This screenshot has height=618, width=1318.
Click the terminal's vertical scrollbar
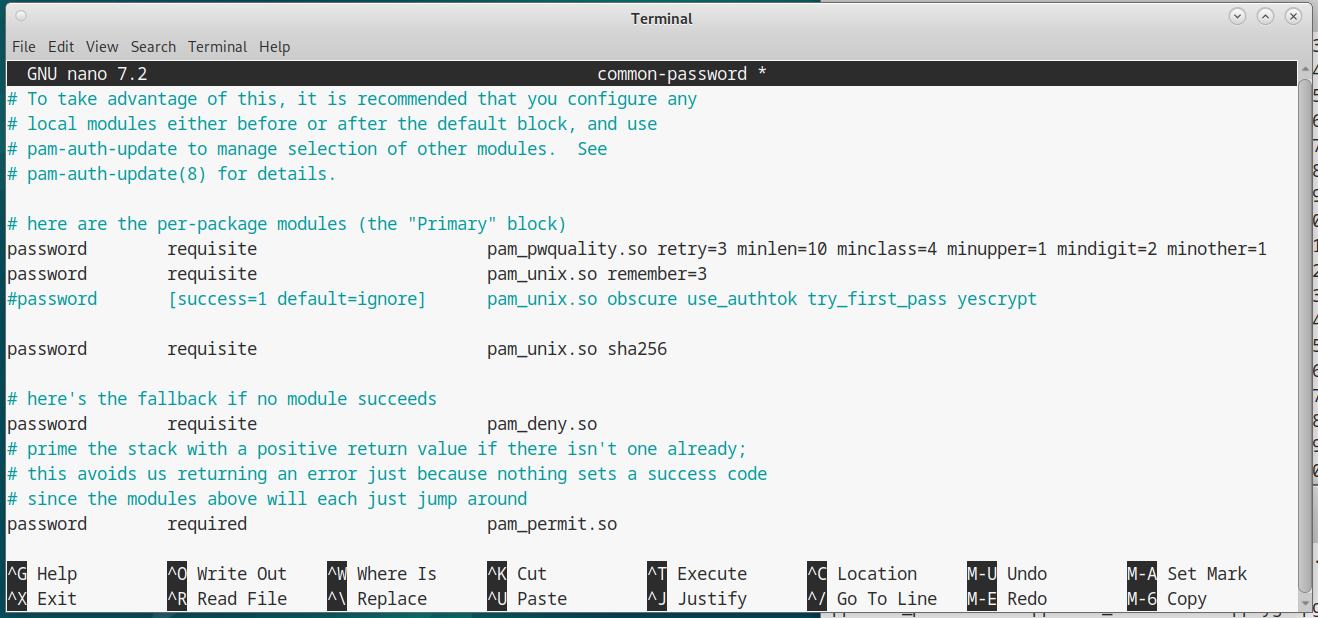click(1304, 330)
